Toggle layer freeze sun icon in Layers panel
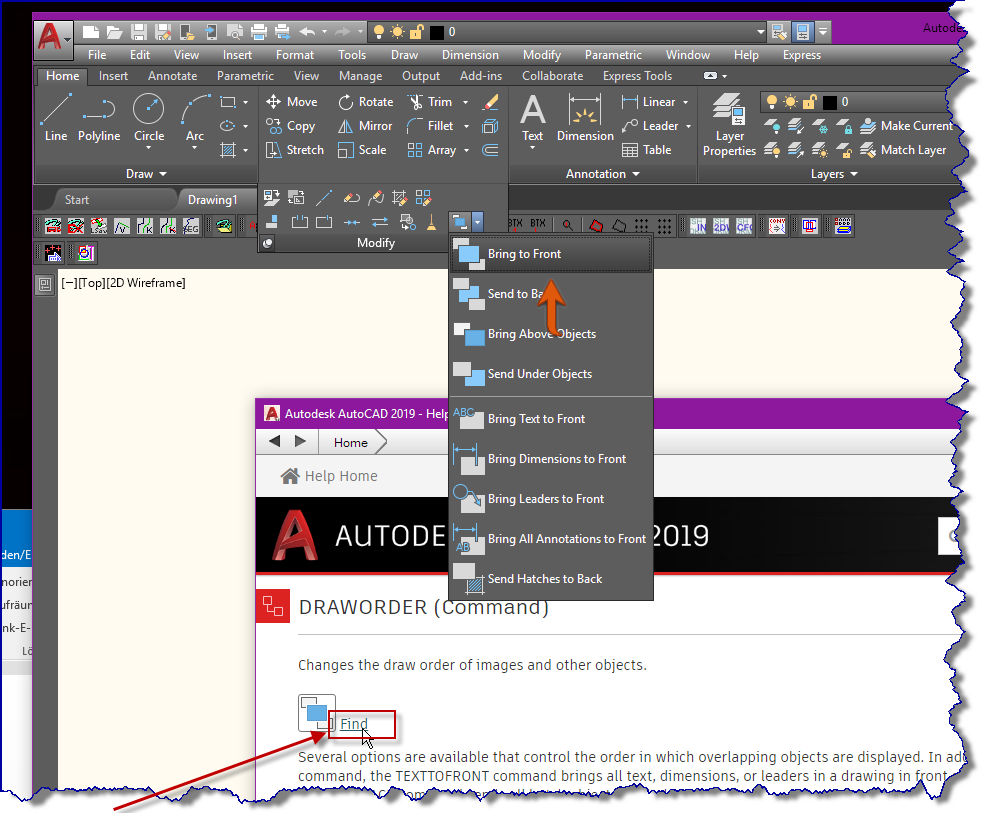This screenshot has width=982, height=813. 790,101
